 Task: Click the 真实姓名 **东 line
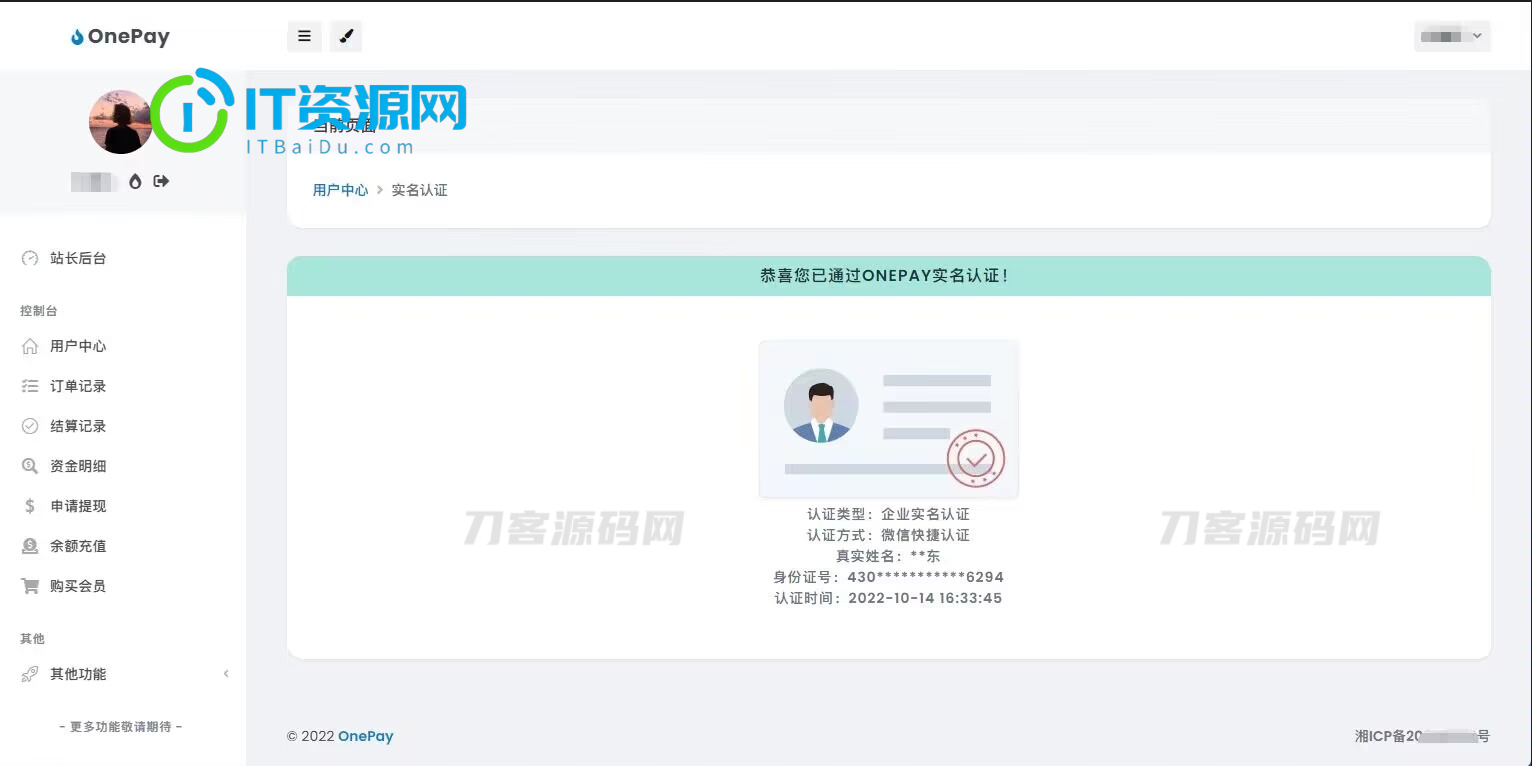click(888, 556)
